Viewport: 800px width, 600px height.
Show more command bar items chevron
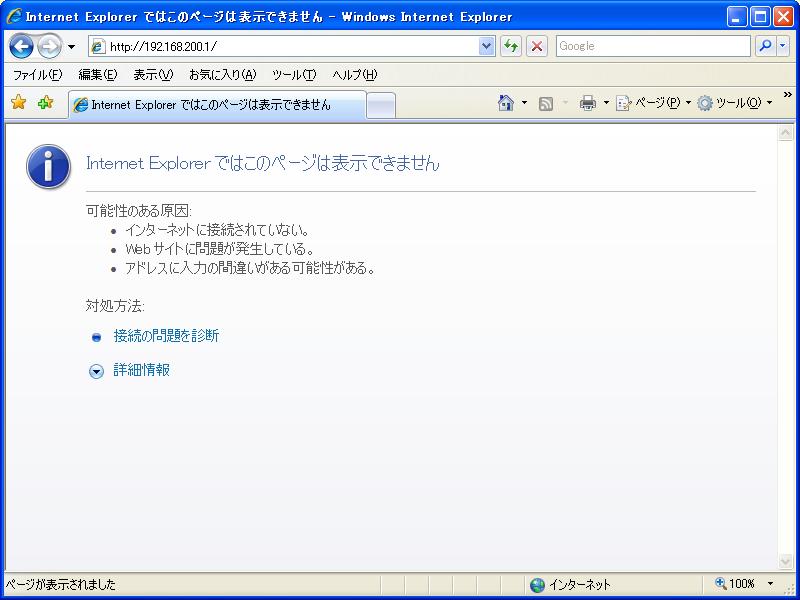point(788,94)
